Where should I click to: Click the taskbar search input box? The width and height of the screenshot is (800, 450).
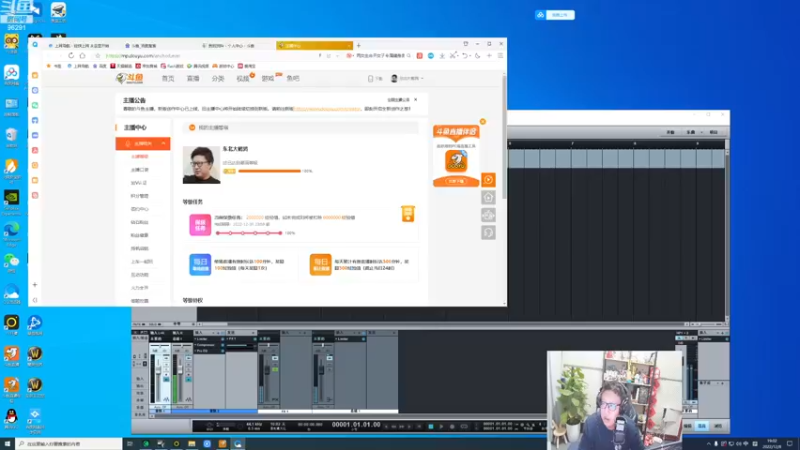click(x=69, y=444)
